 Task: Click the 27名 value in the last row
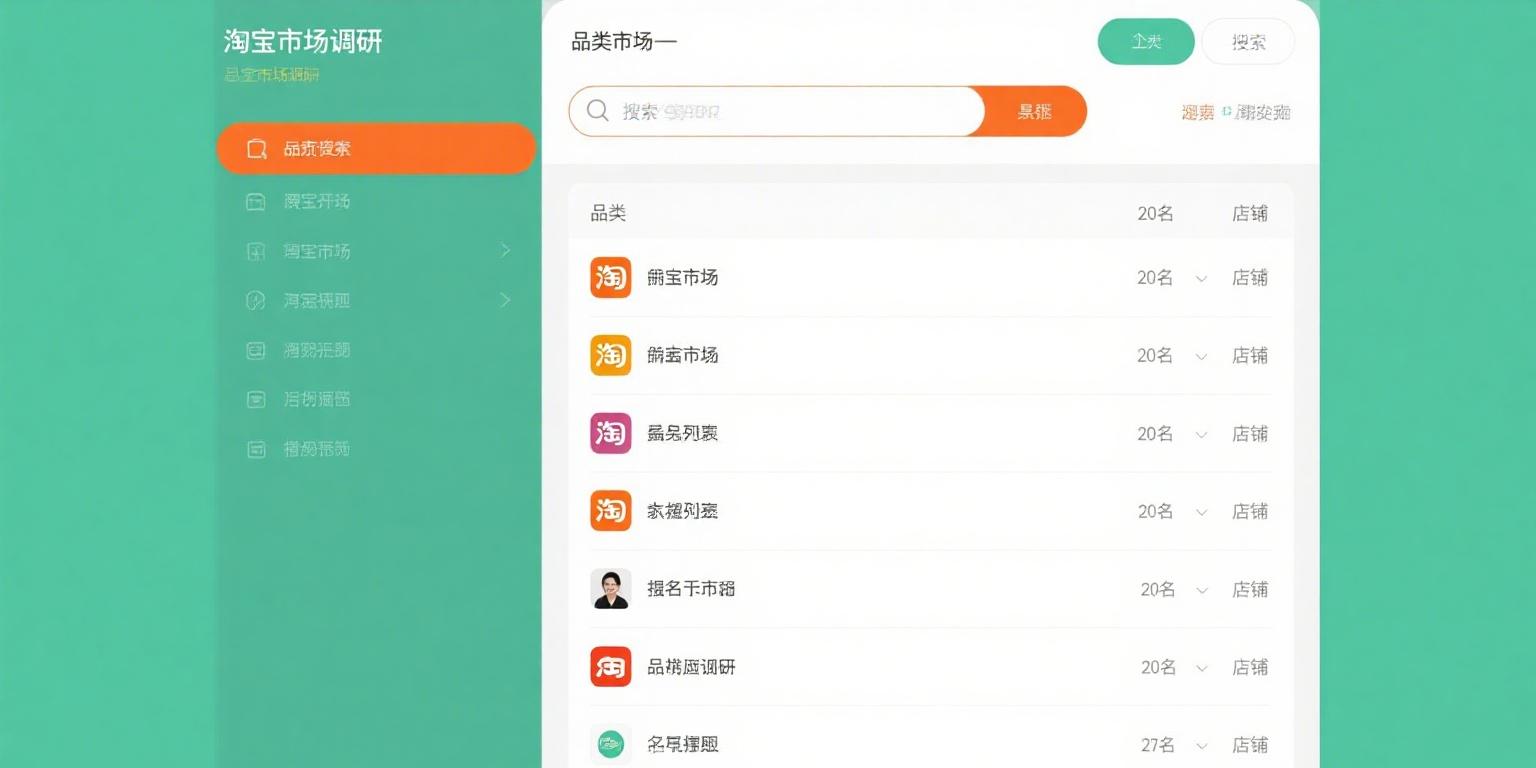pyautogui.click(x=1158, y=744)
